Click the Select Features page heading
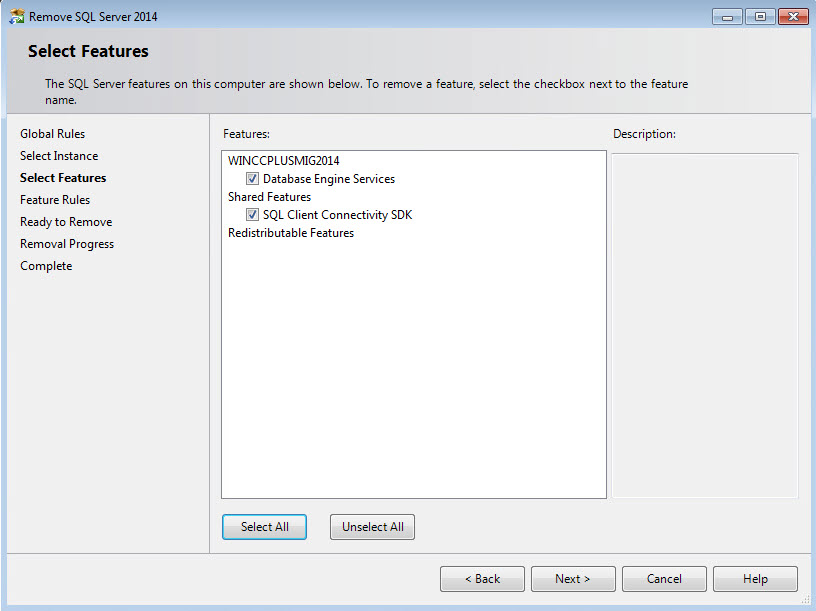The width and height of the screenshot is (816, 611). coord(88,51)
